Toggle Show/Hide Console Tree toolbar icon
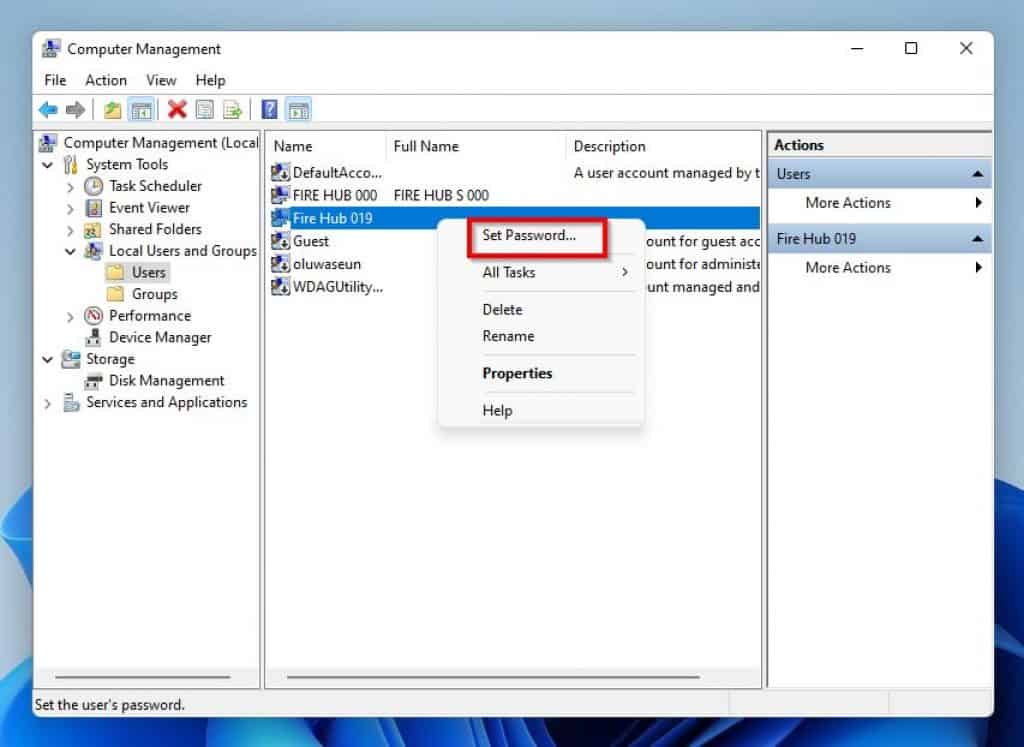 click(x=141, y=110)
